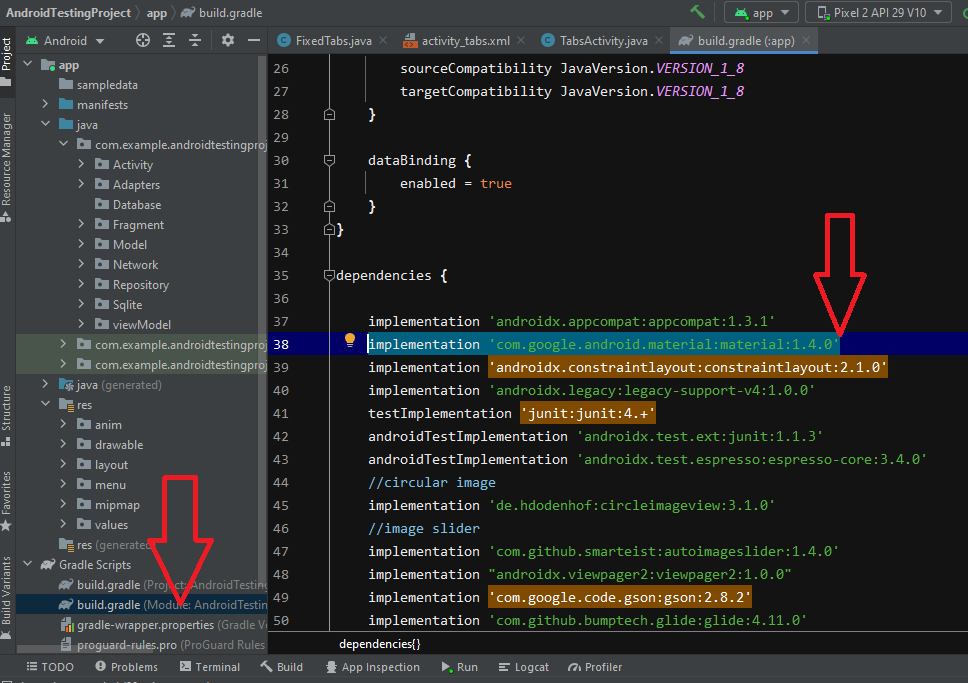Expand the Activity package
Image resolution: width=968 pixels, height=683 pixels.
tap(81, 164)
